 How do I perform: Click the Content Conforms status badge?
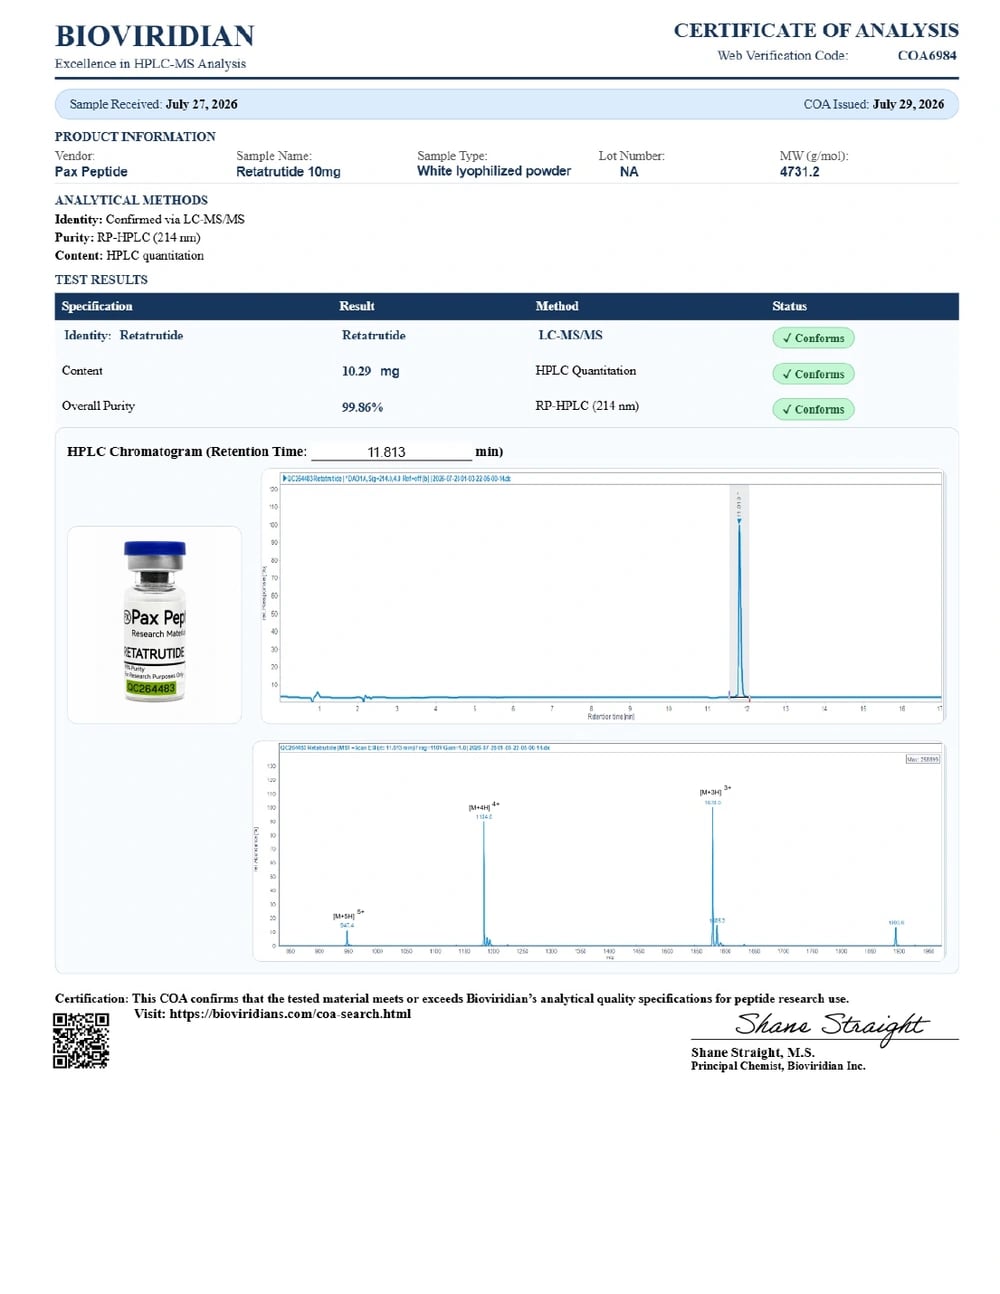pyautogui.click(x=813, y=374)
